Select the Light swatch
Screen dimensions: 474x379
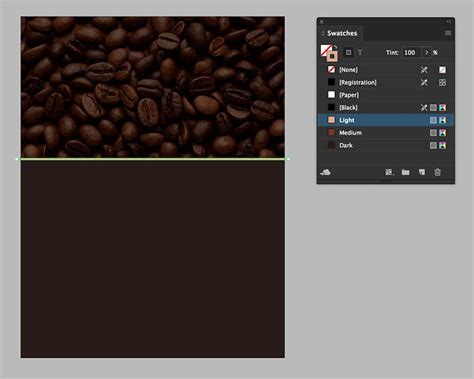pyautogui.click(x=386, y=120)
